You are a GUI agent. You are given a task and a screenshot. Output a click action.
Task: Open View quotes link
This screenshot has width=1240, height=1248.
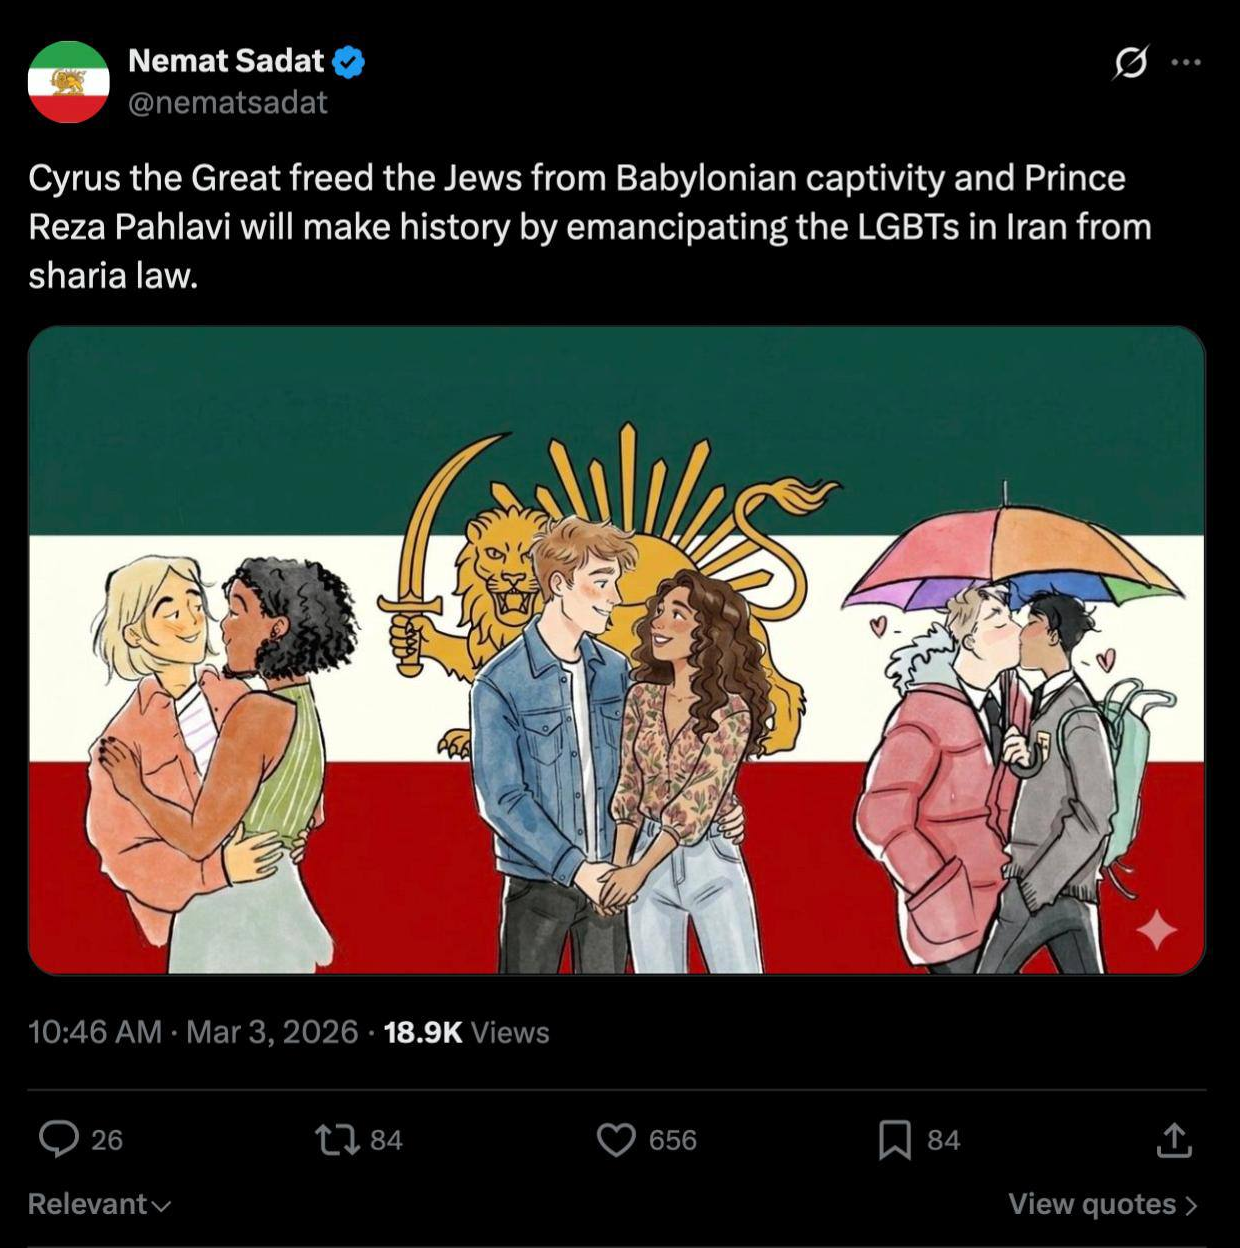[1102, 1204]
